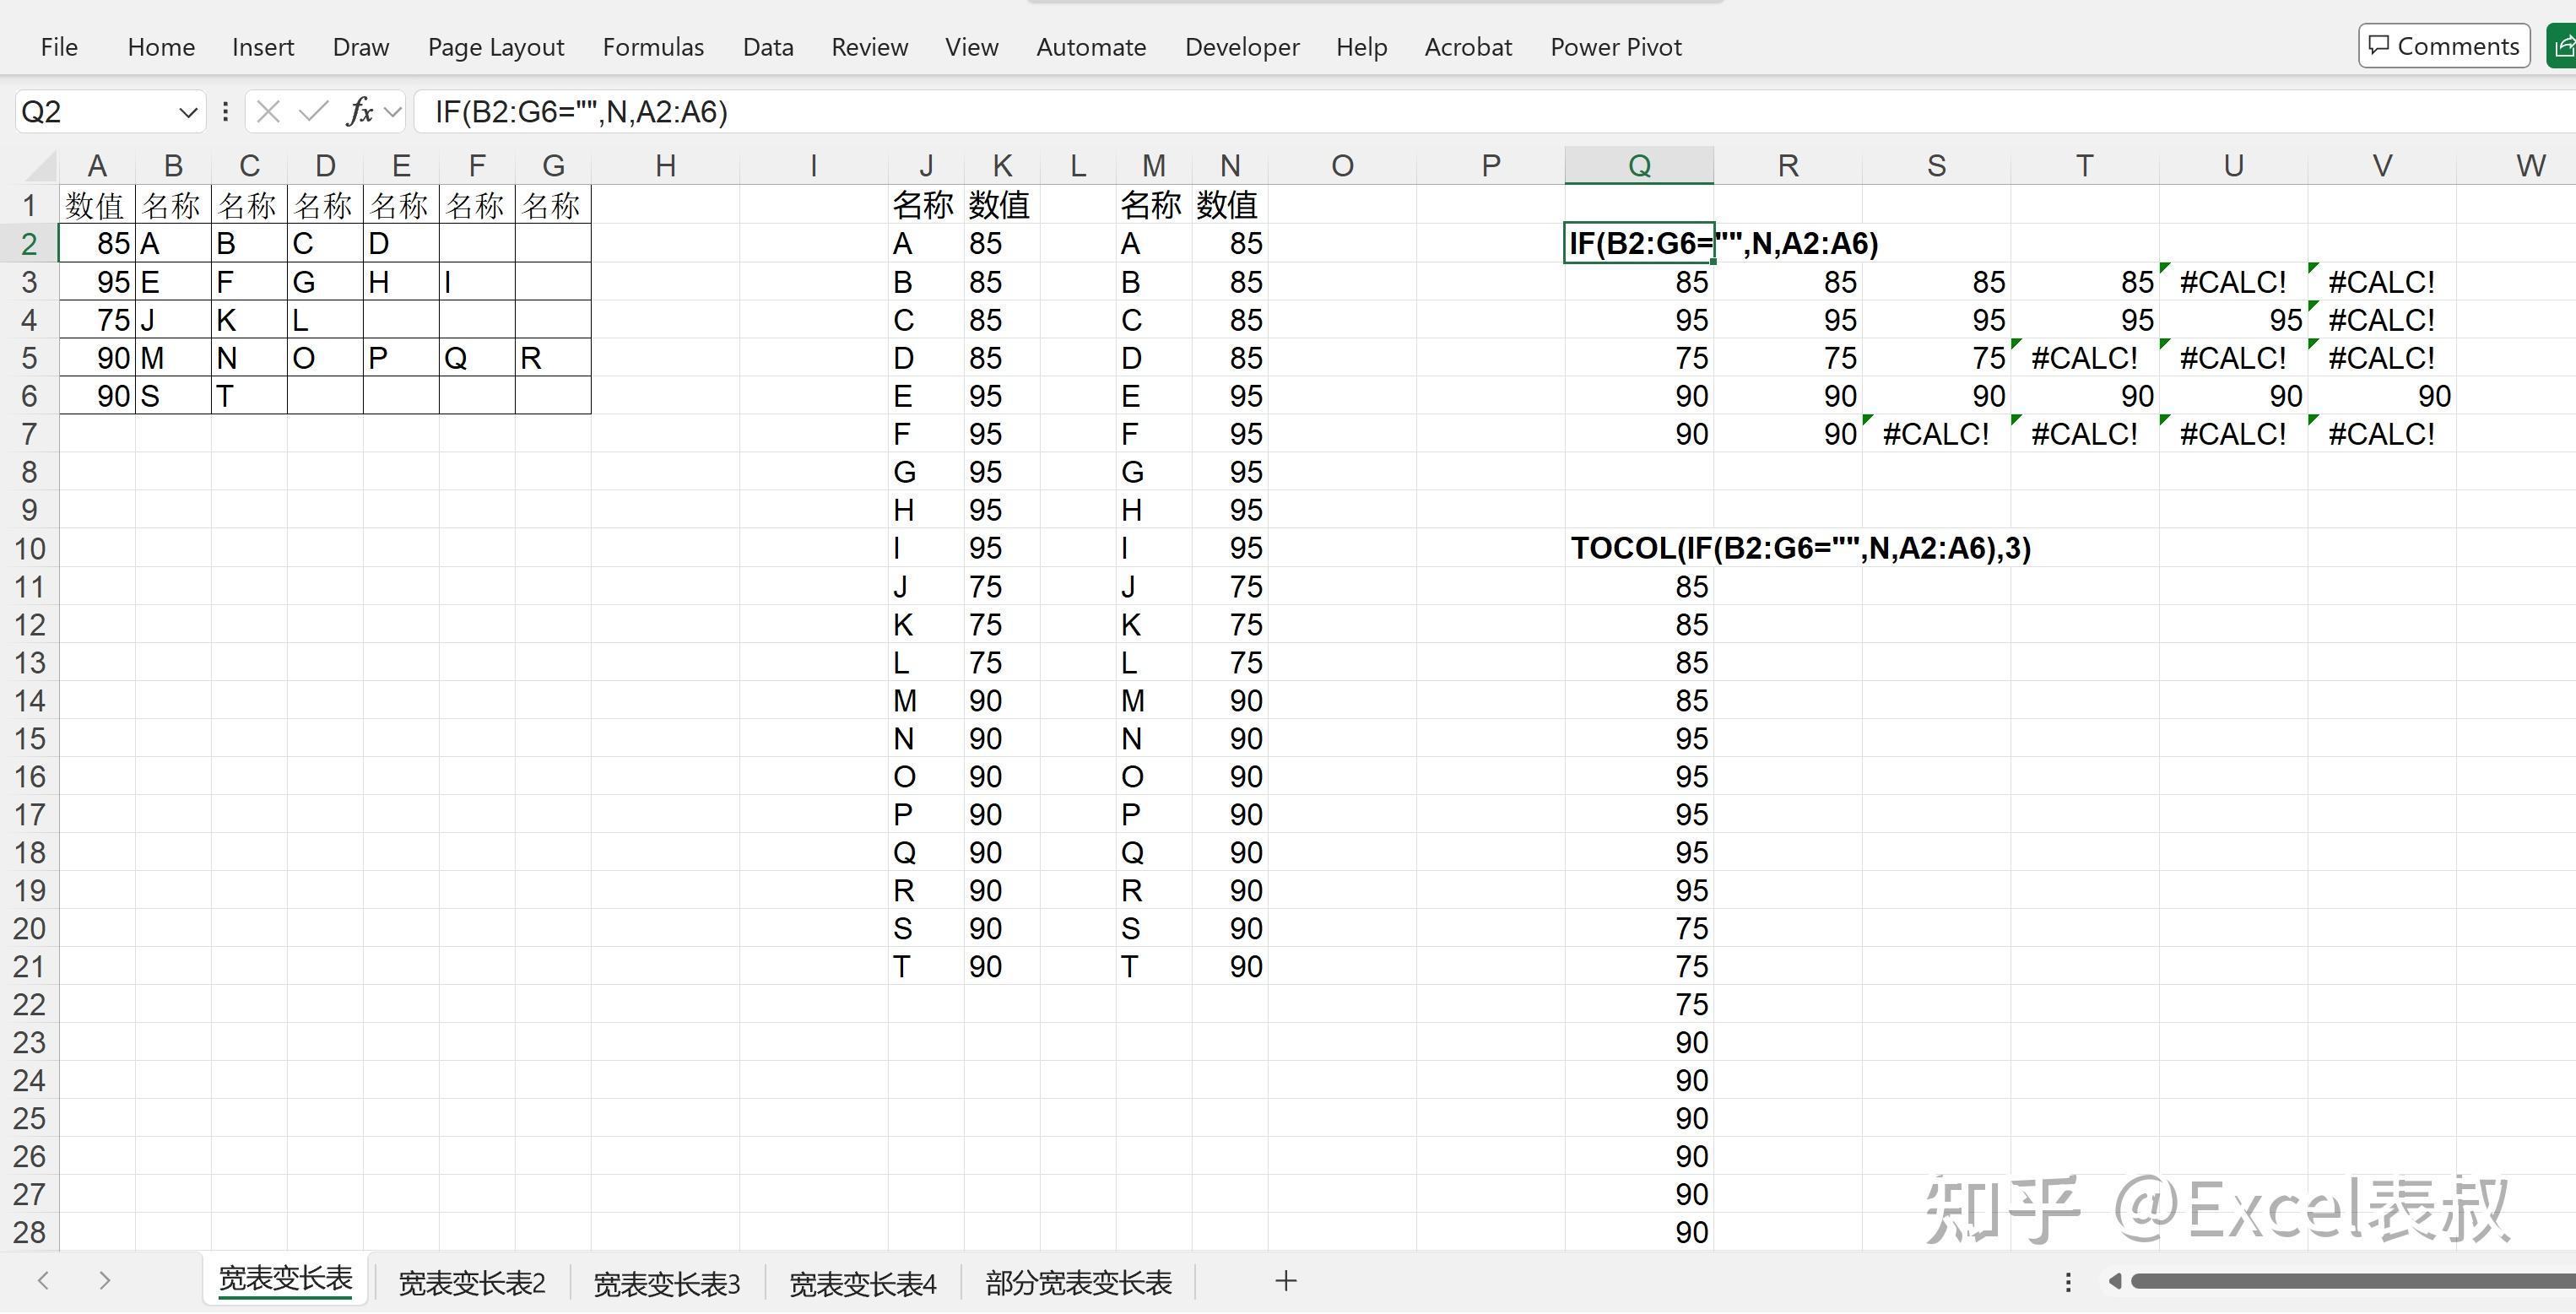Viewport: 2576px width, 1314px height.
Task: Switch to sheet 宽表变长表2
Action: pos(471,1283)
